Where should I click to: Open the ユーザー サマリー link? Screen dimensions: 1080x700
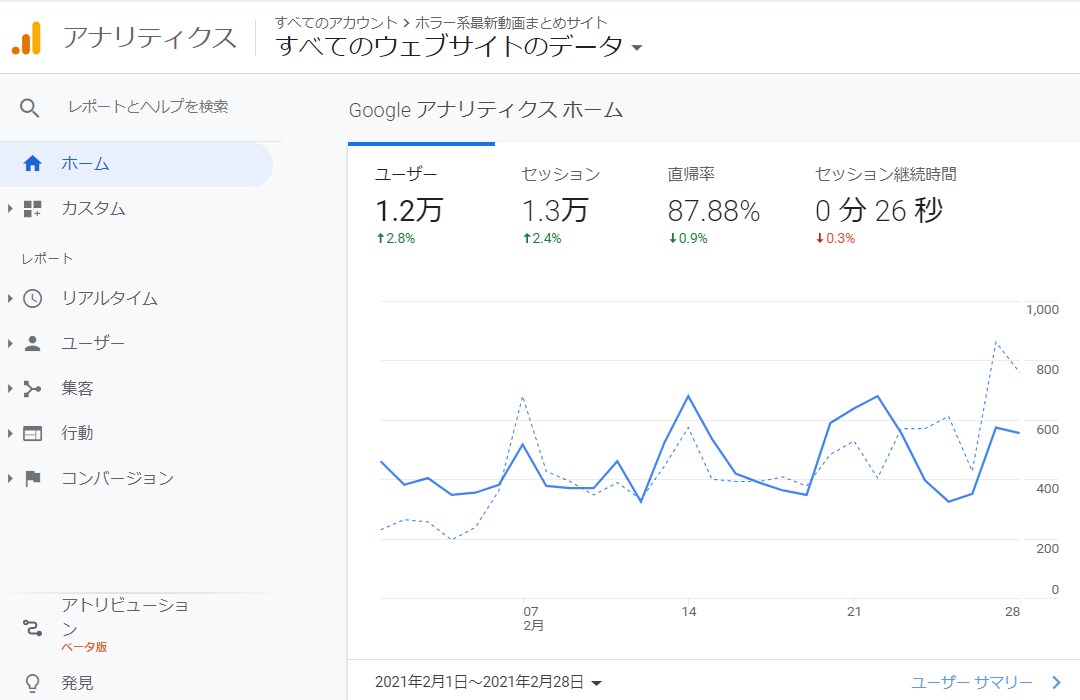click(972, 683)
